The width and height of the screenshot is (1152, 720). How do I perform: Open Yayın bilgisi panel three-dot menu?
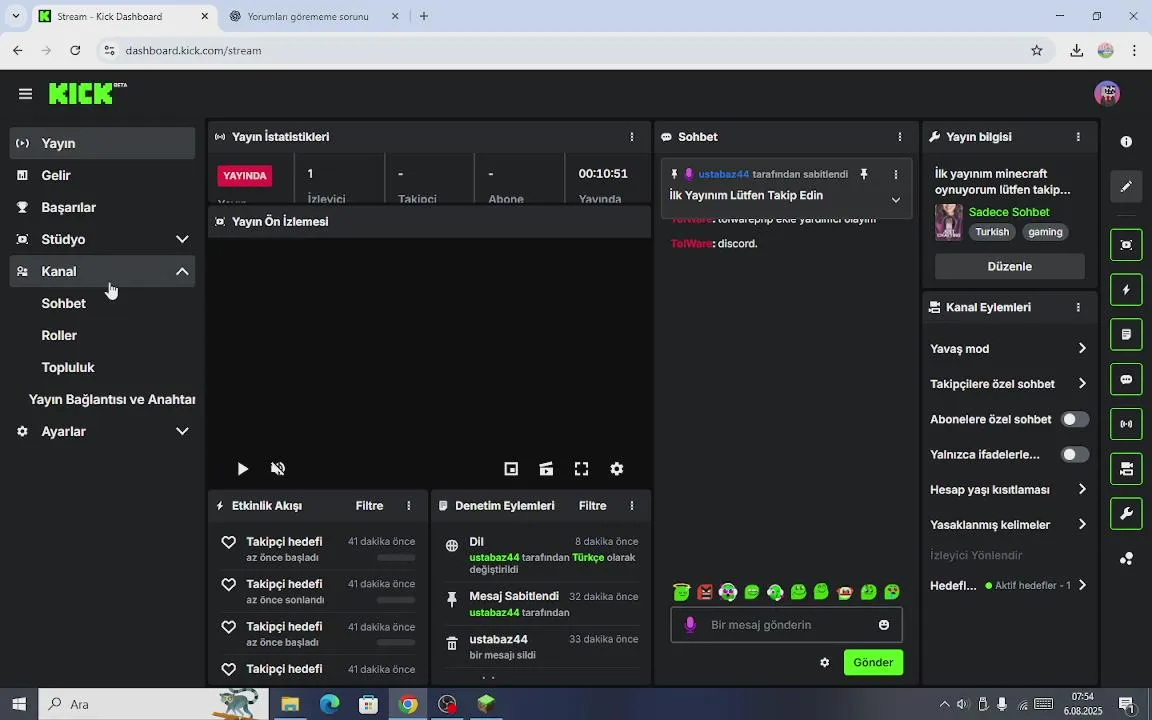coord(1078,137)
